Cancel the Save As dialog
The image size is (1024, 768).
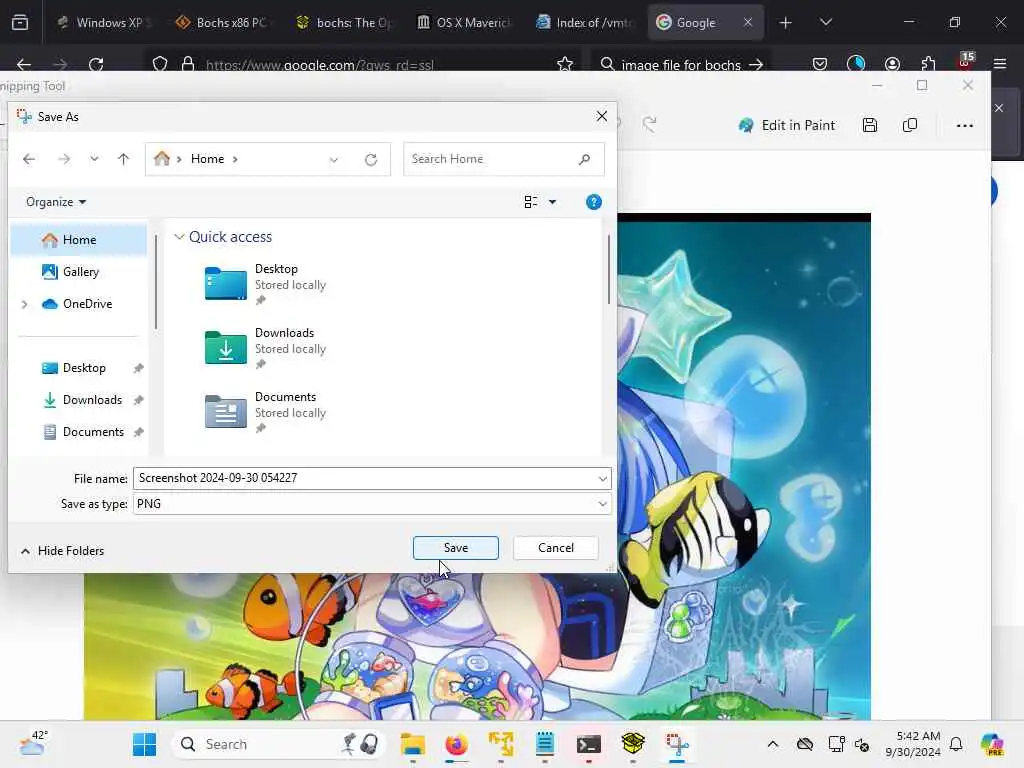click(556, 548)
